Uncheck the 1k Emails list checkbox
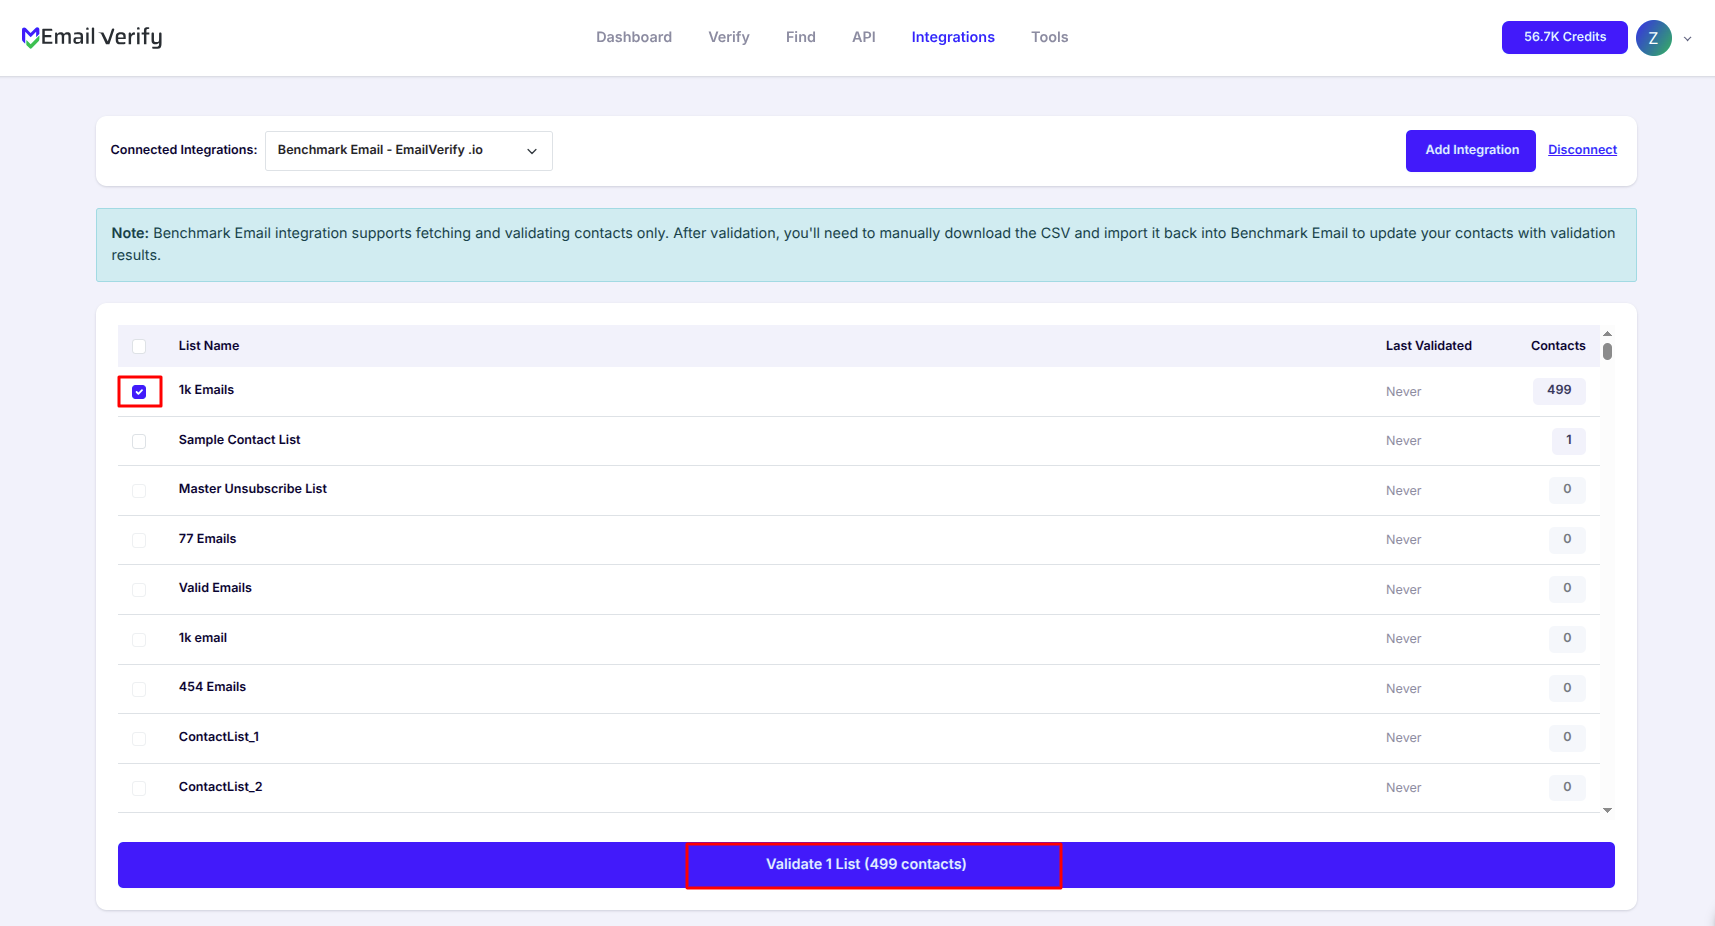Viewport: 1715px width, 926px height. (x=139, y=392)
